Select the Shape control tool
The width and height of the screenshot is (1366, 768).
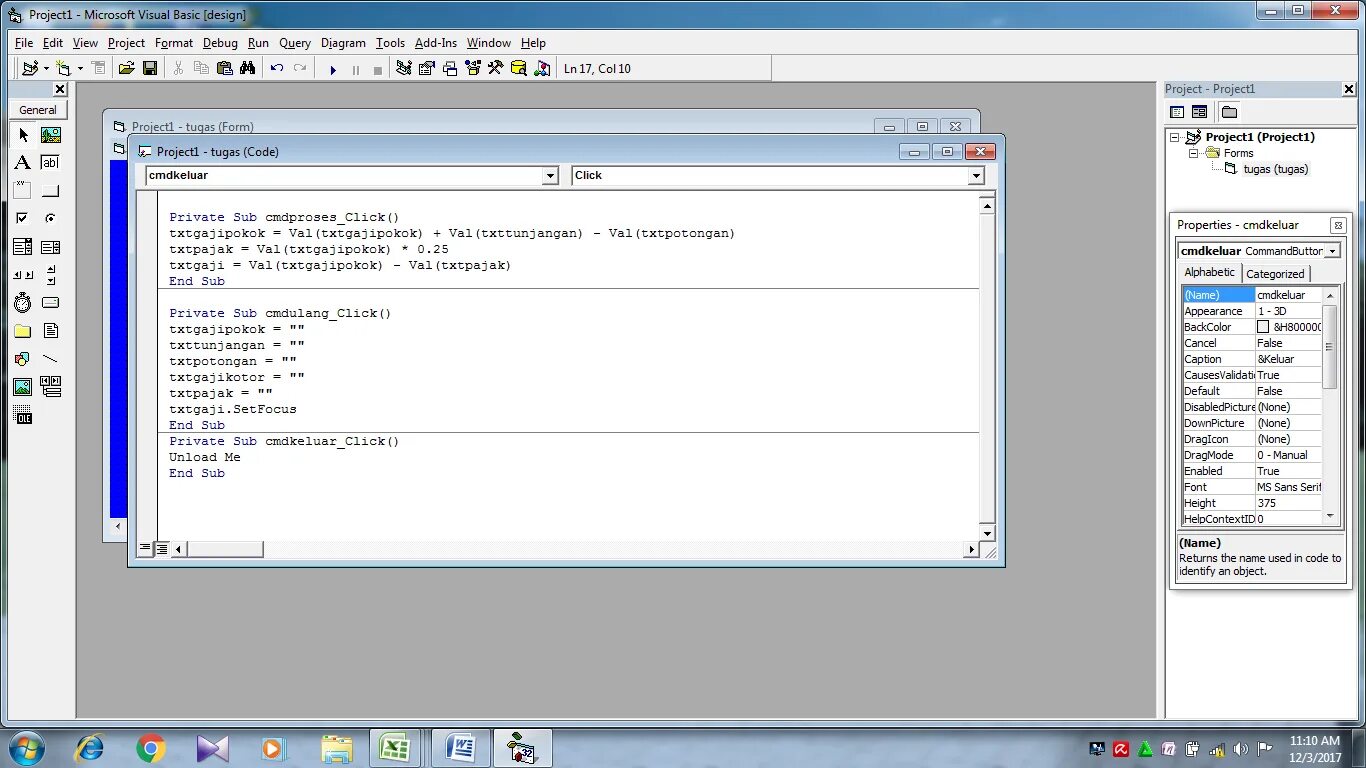point(23,359)
